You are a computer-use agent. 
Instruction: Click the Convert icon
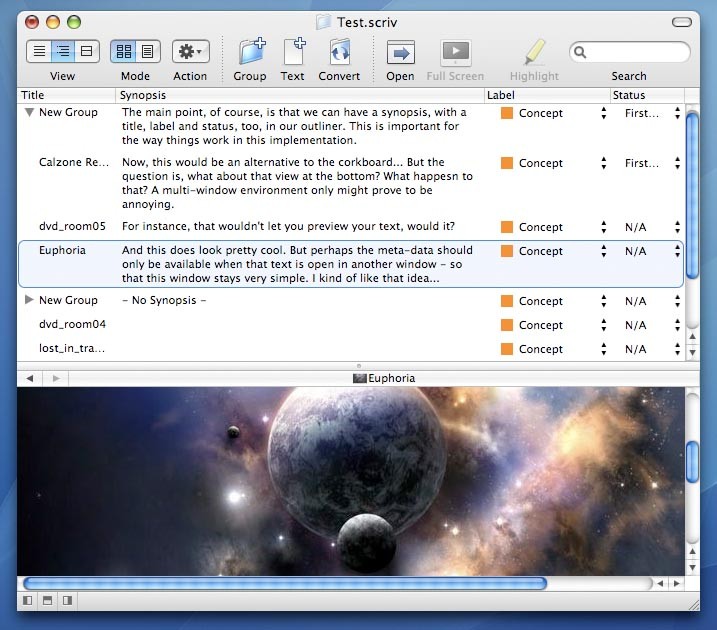point(340,52)
